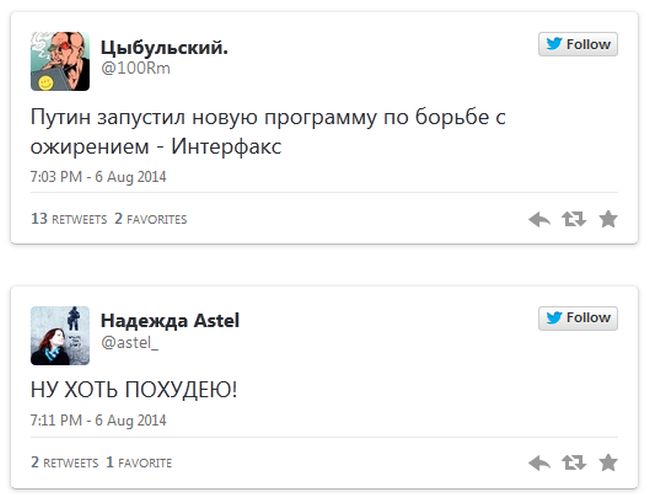Reply to Цыбульский's tweet

point(540,219)
